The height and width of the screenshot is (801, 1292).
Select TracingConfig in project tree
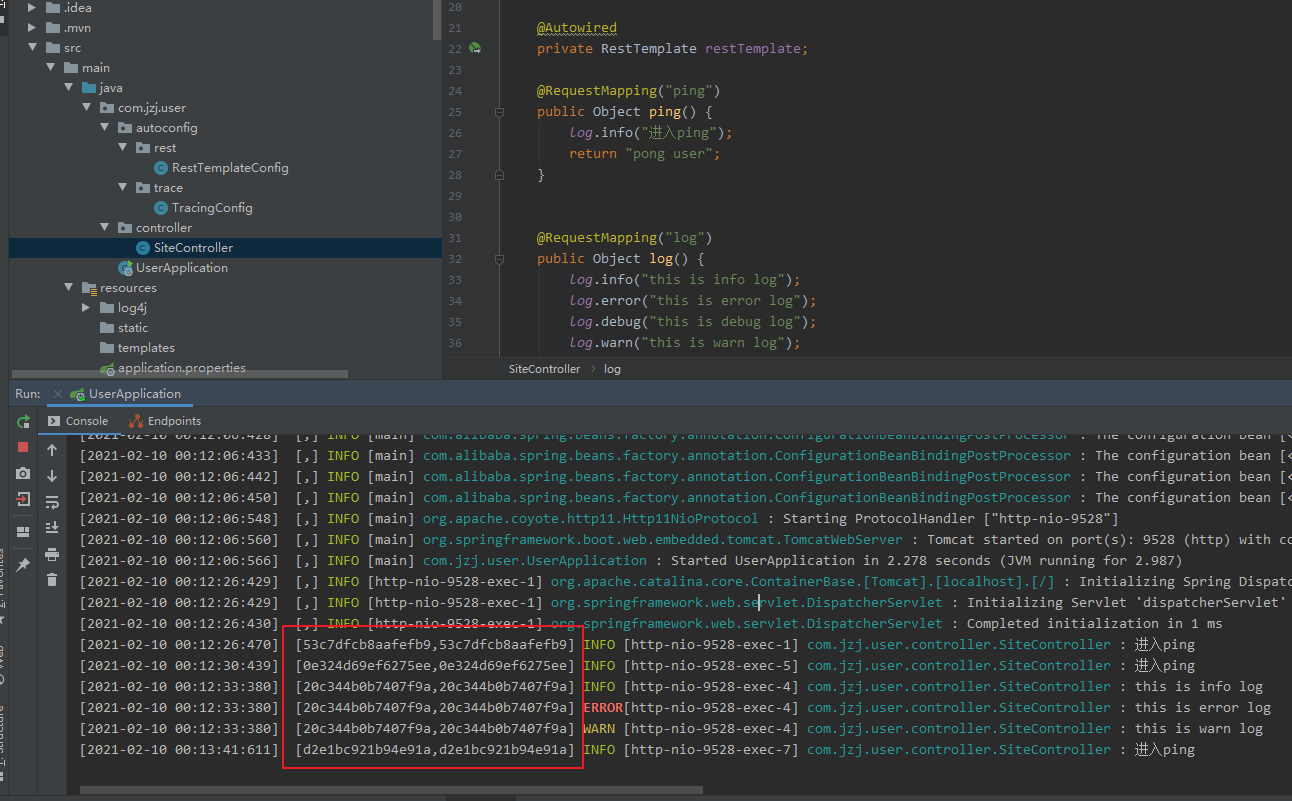212,208
